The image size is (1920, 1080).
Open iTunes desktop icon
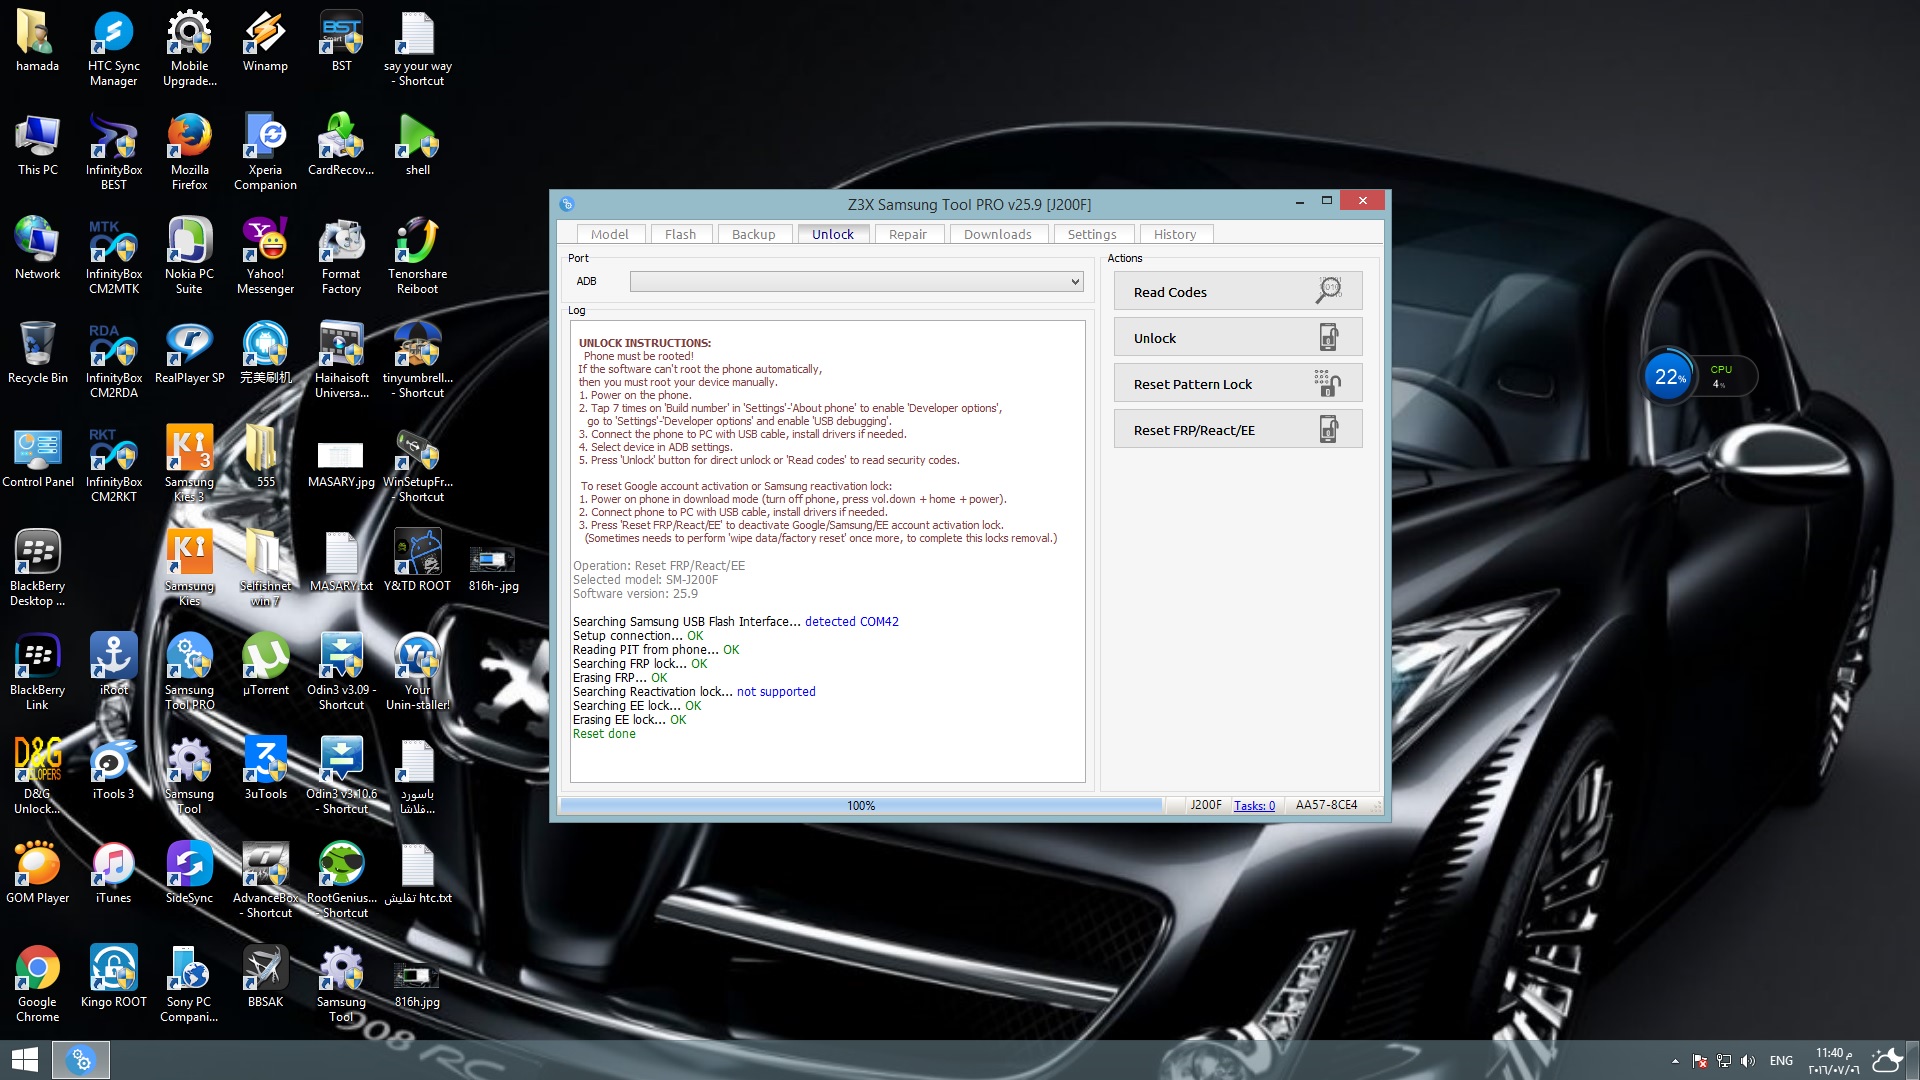tap(113, 874)
